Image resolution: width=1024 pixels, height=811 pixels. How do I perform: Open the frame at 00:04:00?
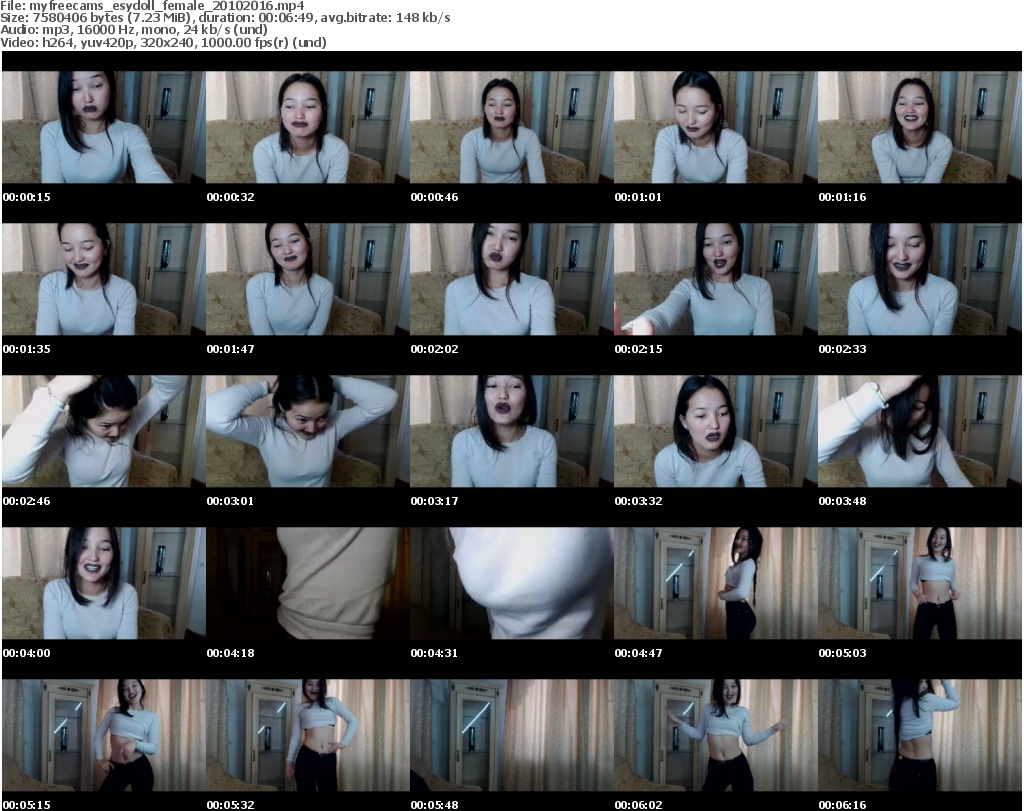pos(104,583)
